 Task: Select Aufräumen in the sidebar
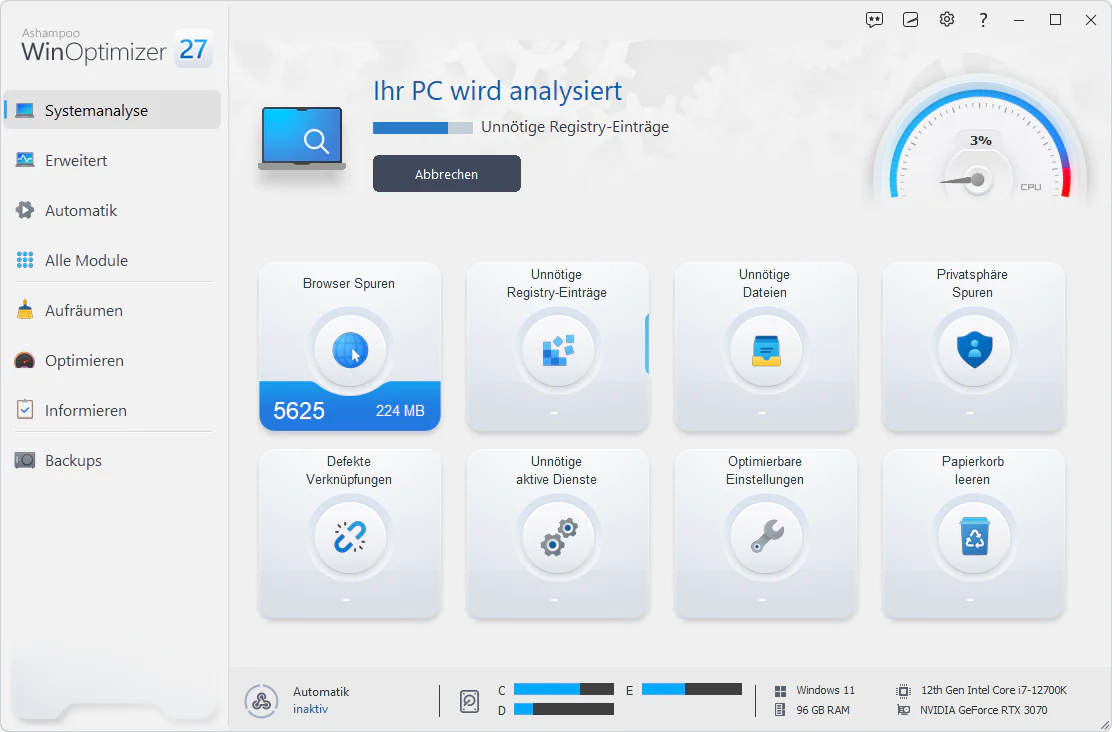(112, 311)
